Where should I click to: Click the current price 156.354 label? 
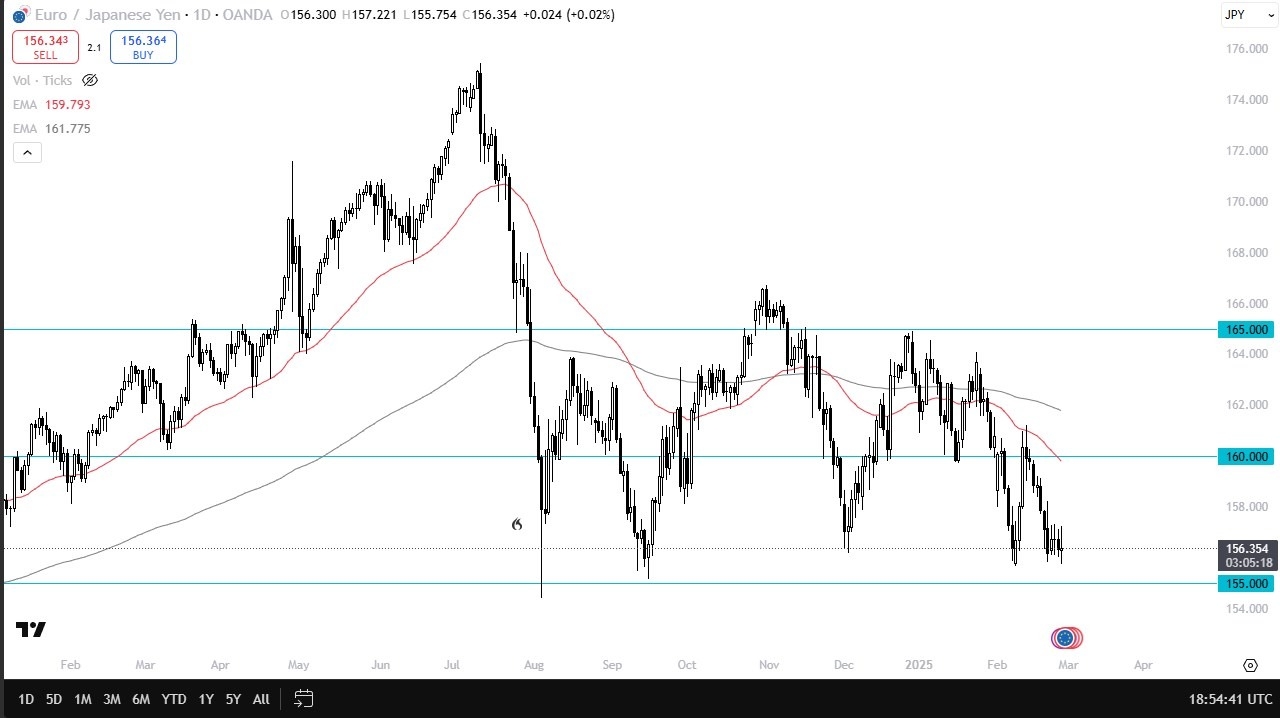1246,548
